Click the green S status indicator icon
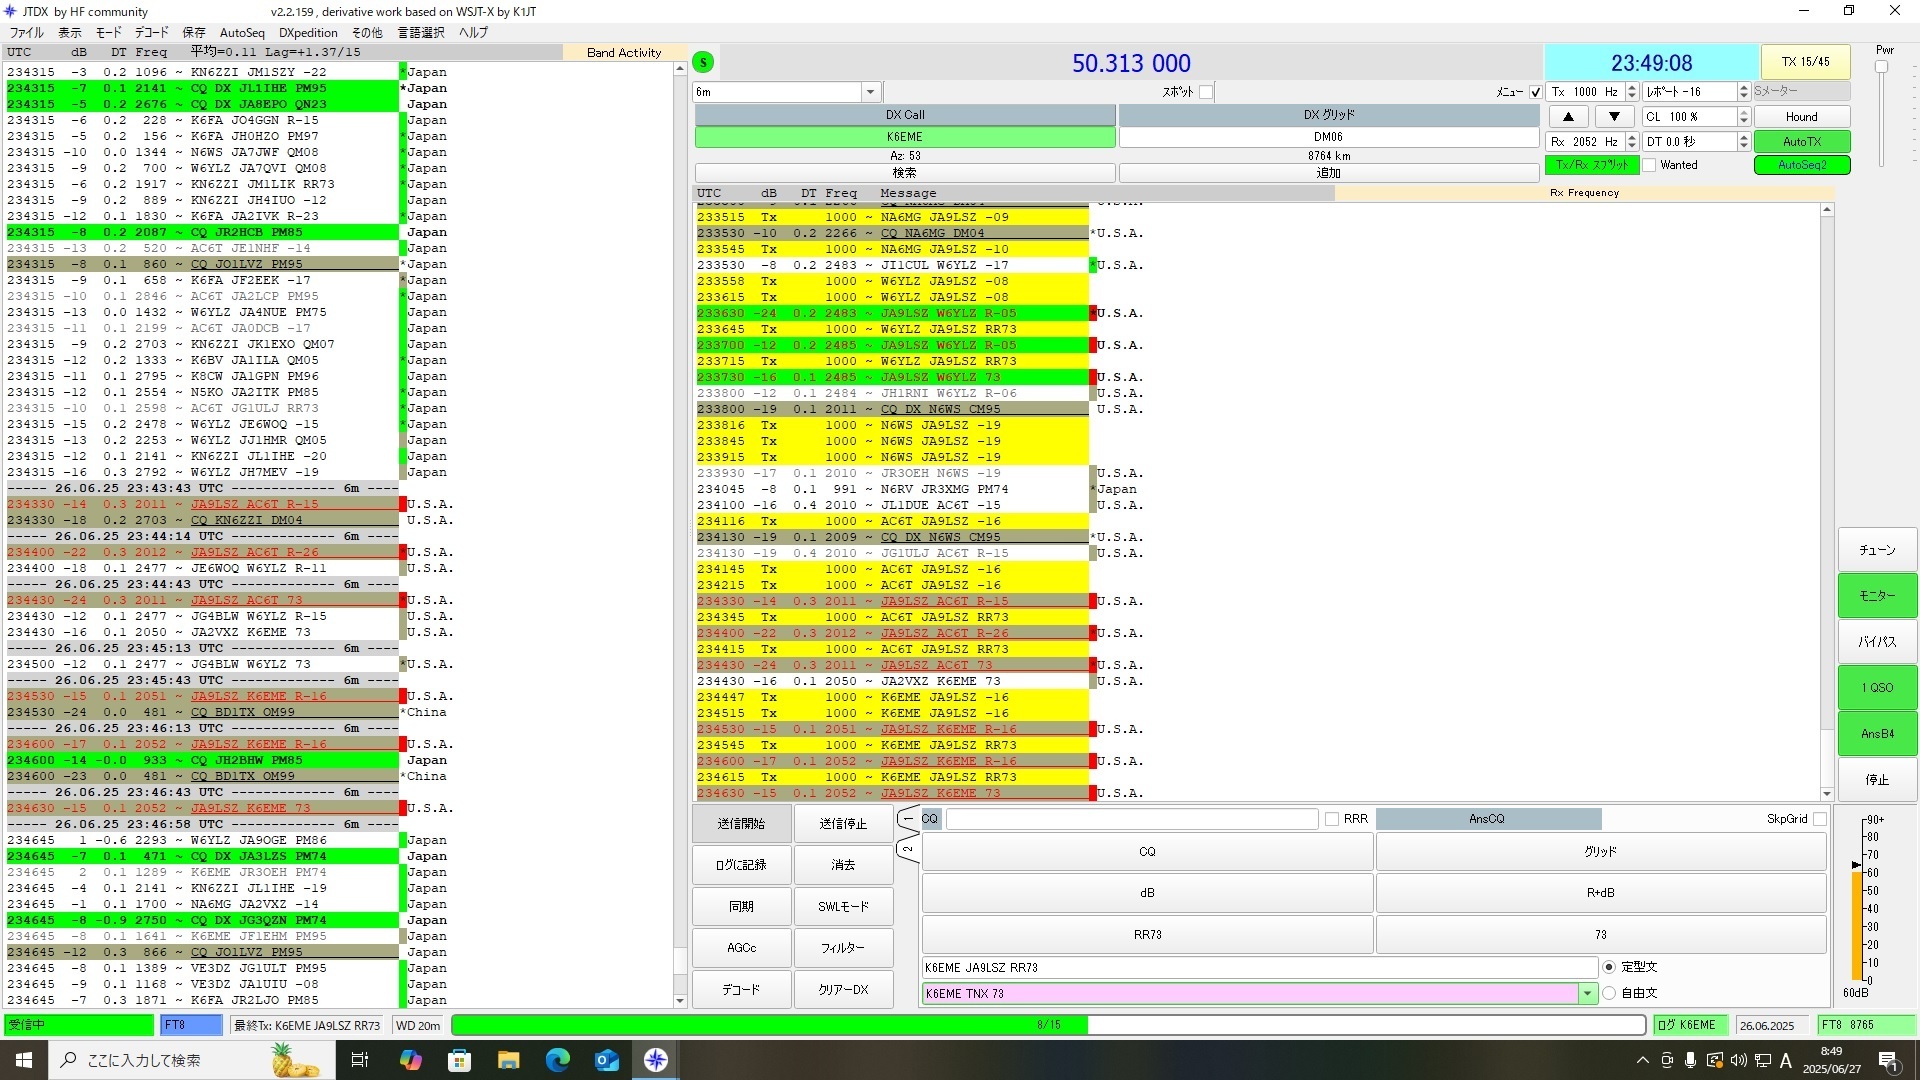Screen dimensions: 1920x1080 coord(703,63)
